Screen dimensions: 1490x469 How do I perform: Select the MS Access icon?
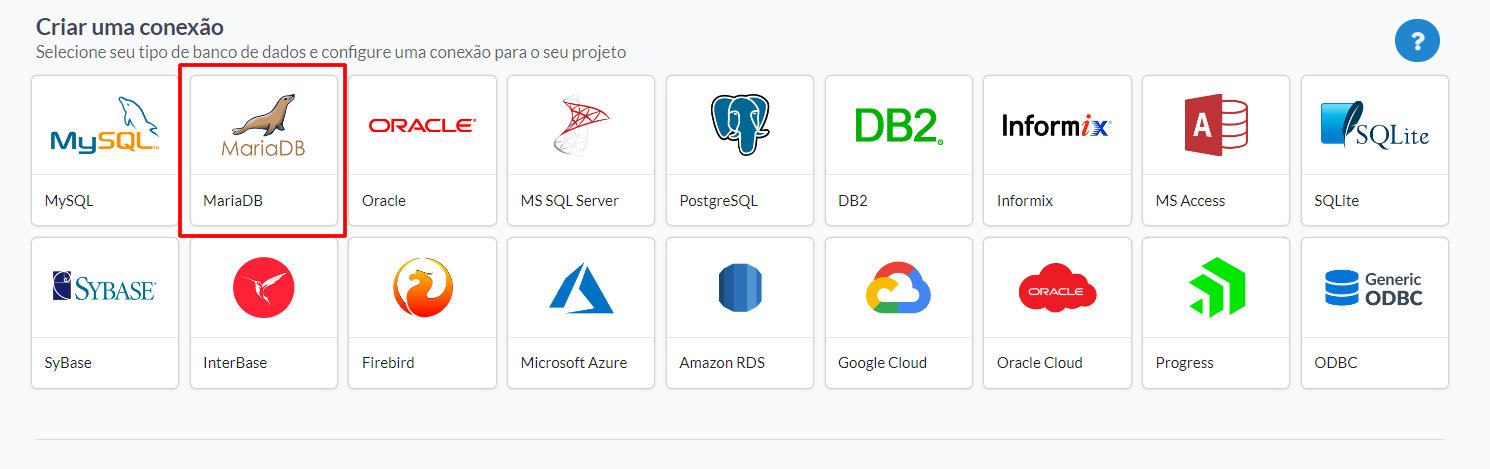point(1216,125)
